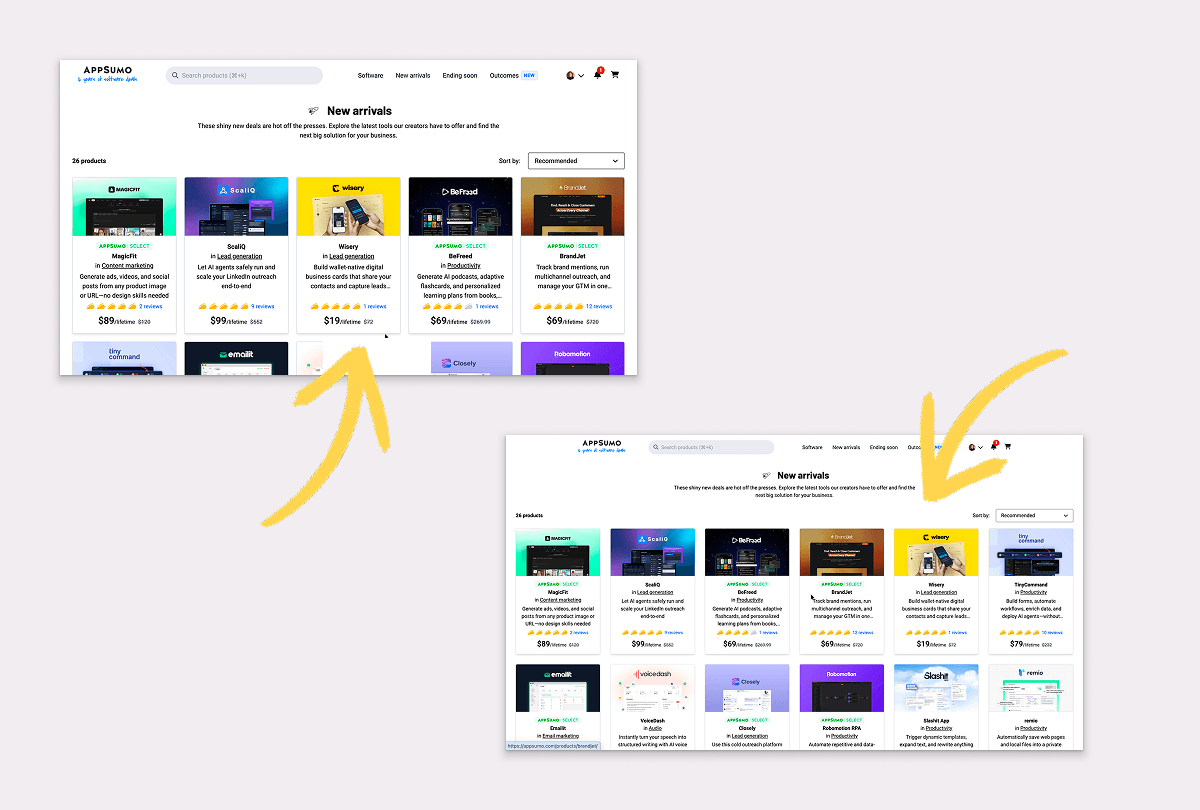
Task: Open 9 reviews link, top-left ScaliQ card
Action: [x=263, y=307]
